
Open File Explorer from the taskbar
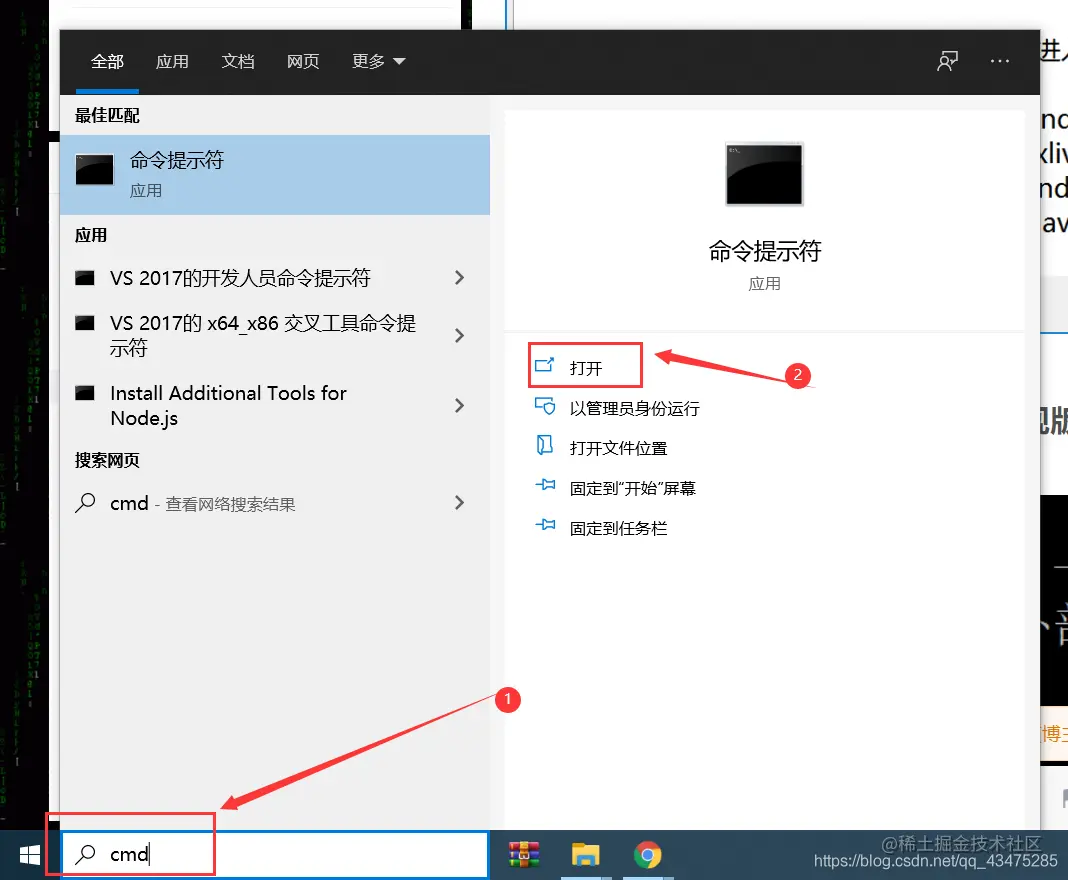pyautogui.click(x=585, y=855)
